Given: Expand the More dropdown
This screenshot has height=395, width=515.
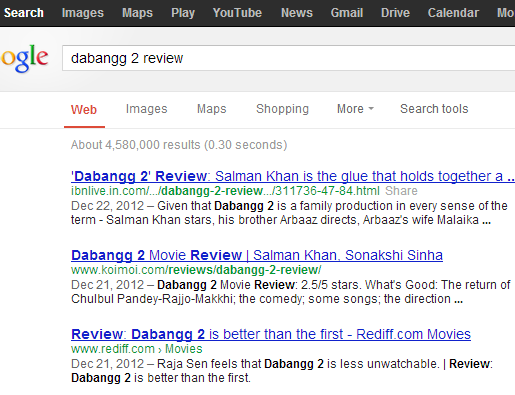Looking at the screenshot, I should [x=355, y=109].
